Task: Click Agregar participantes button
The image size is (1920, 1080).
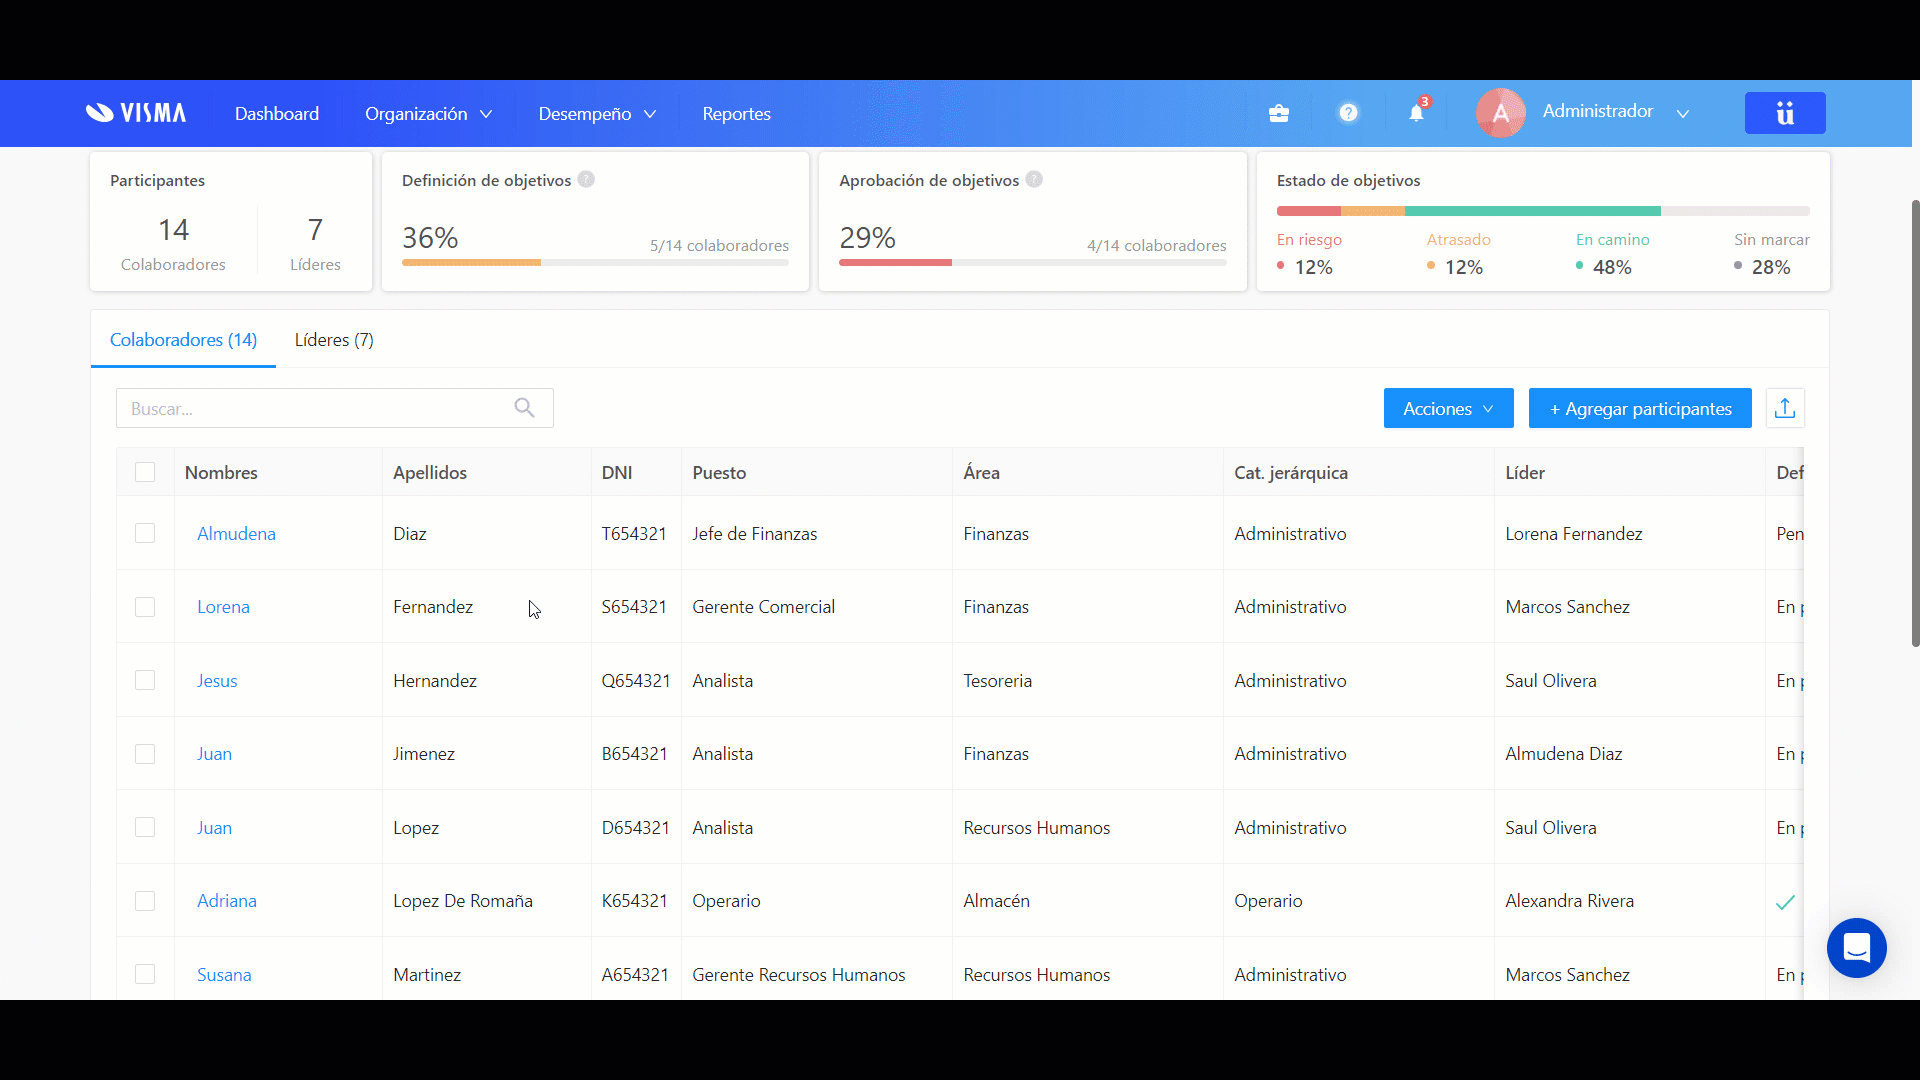Action: click(1640, 408)
